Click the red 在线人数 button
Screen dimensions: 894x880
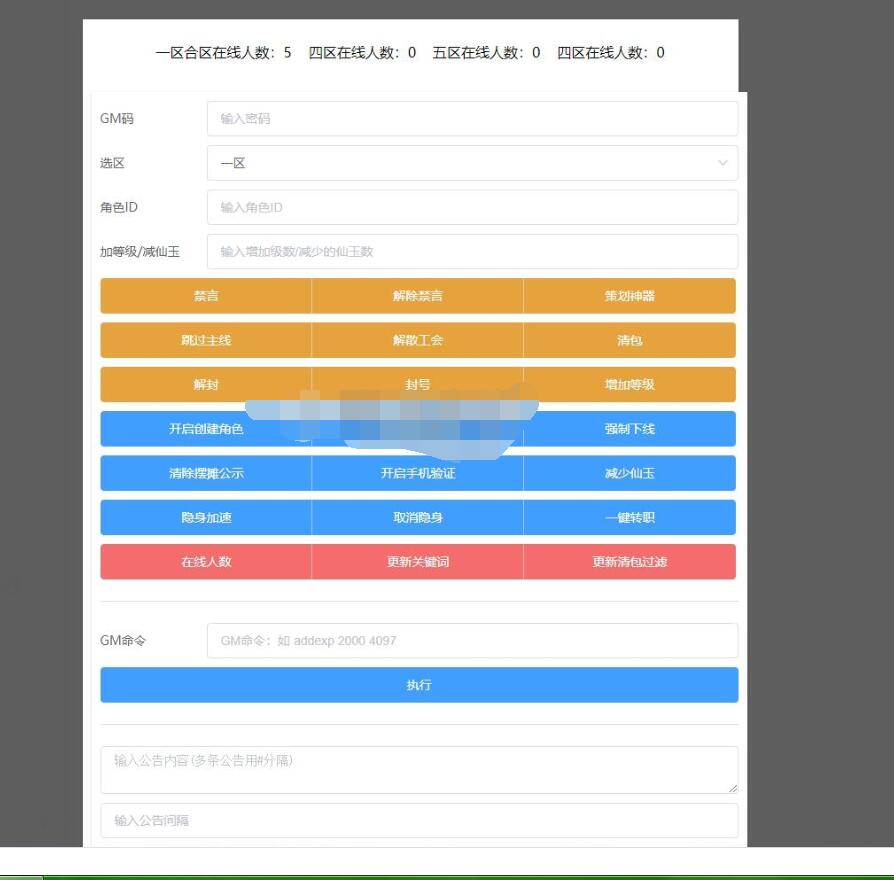point(206,562)
